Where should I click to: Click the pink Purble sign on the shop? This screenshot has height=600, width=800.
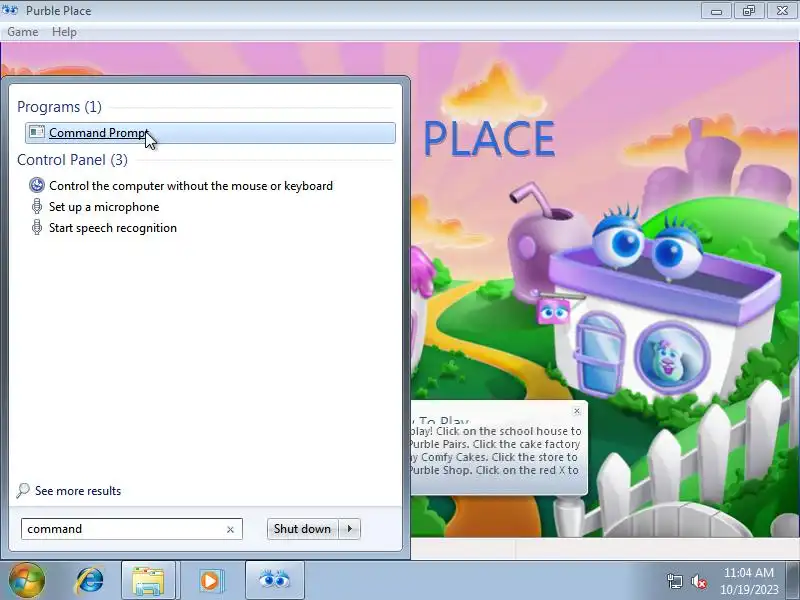pos(553,310)
